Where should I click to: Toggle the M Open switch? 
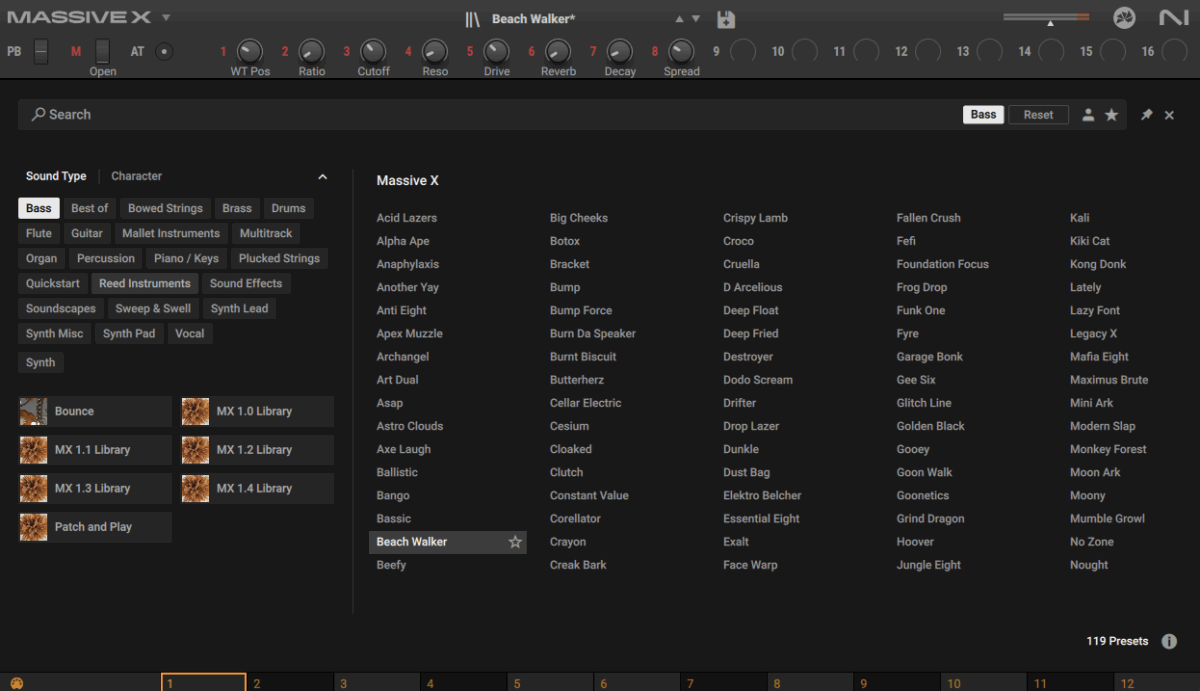pos(102,51)
